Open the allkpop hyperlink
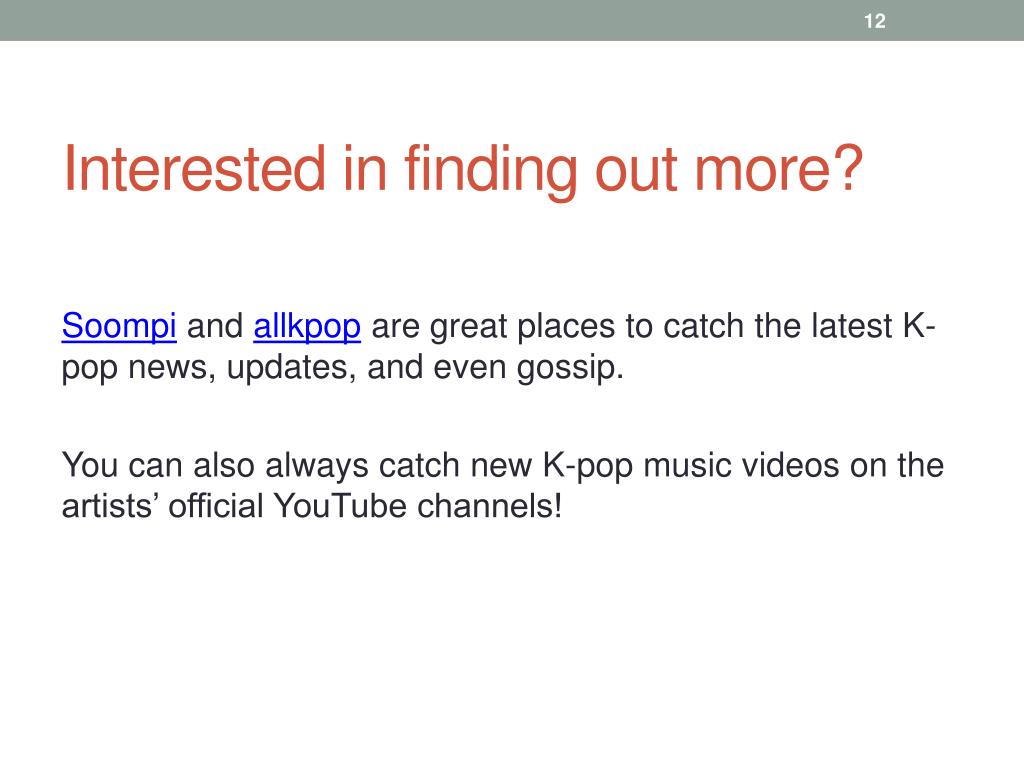The width and height of the screenshot is (1024, 768). point(307,326)
